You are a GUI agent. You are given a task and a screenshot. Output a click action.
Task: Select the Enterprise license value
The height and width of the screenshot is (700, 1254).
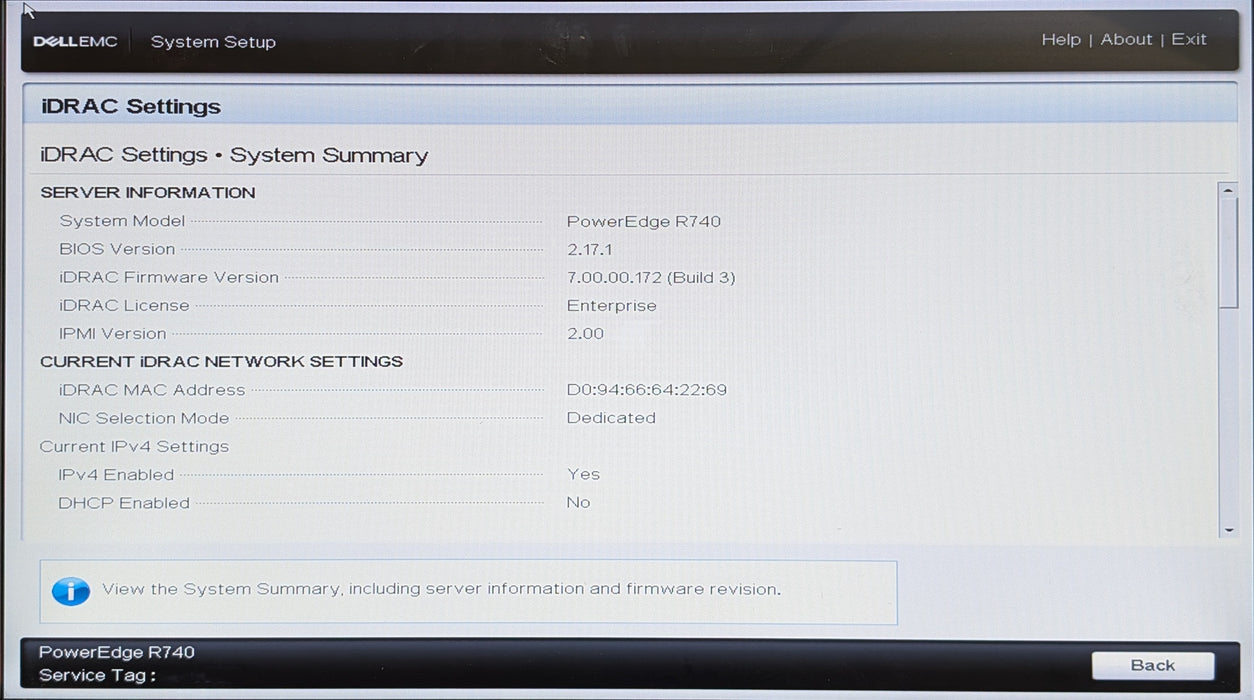tap(612, 306)
